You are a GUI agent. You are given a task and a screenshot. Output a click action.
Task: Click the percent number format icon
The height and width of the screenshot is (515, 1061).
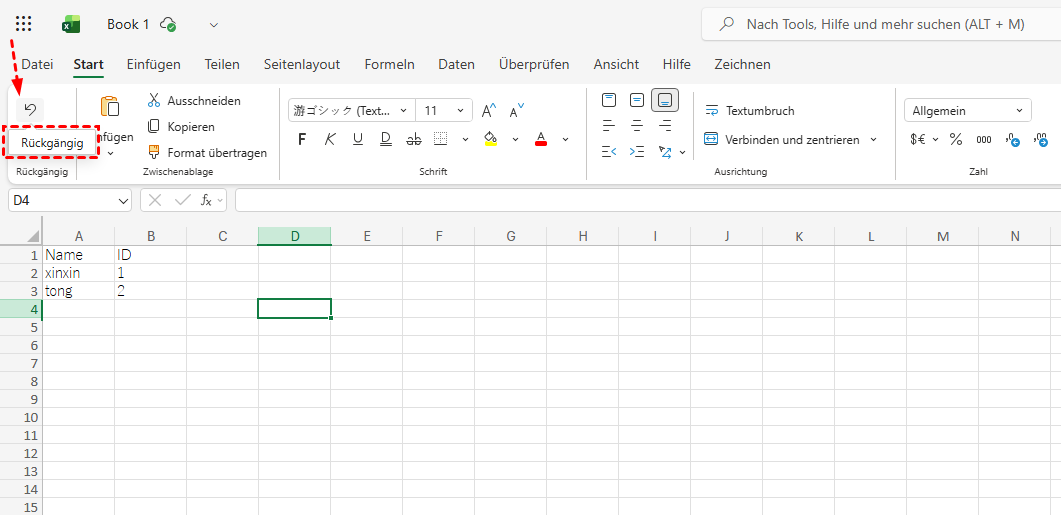click(x=956, y=140)
